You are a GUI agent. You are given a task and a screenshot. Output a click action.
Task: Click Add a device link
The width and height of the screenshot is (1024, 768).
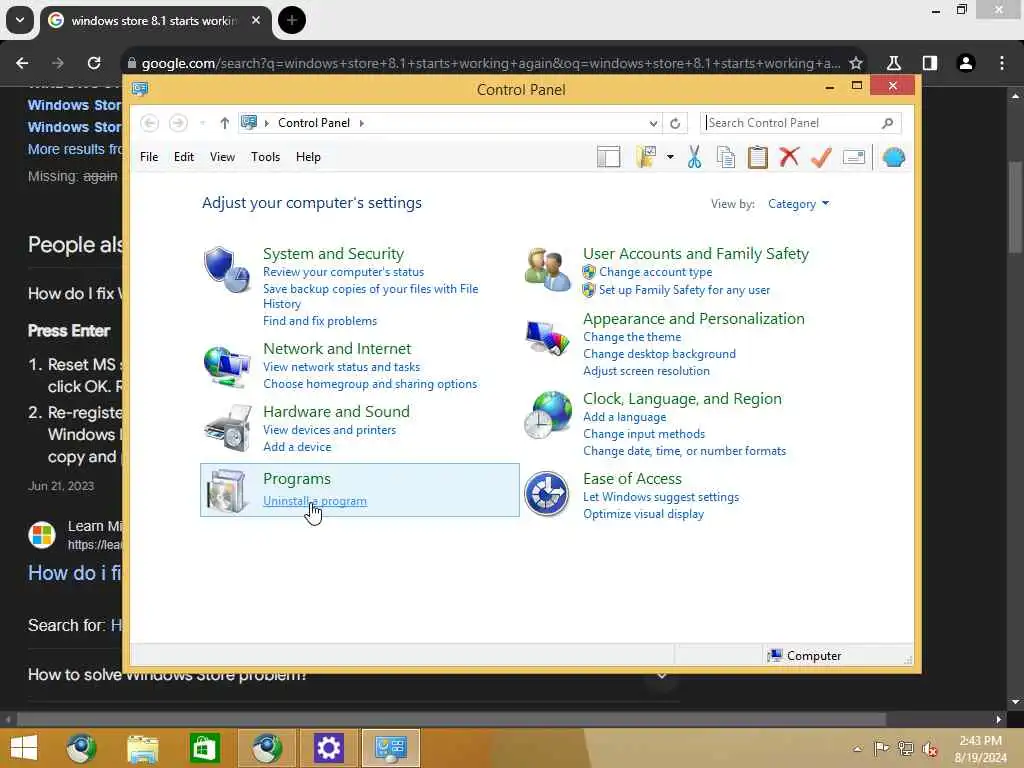click(297, 447)
